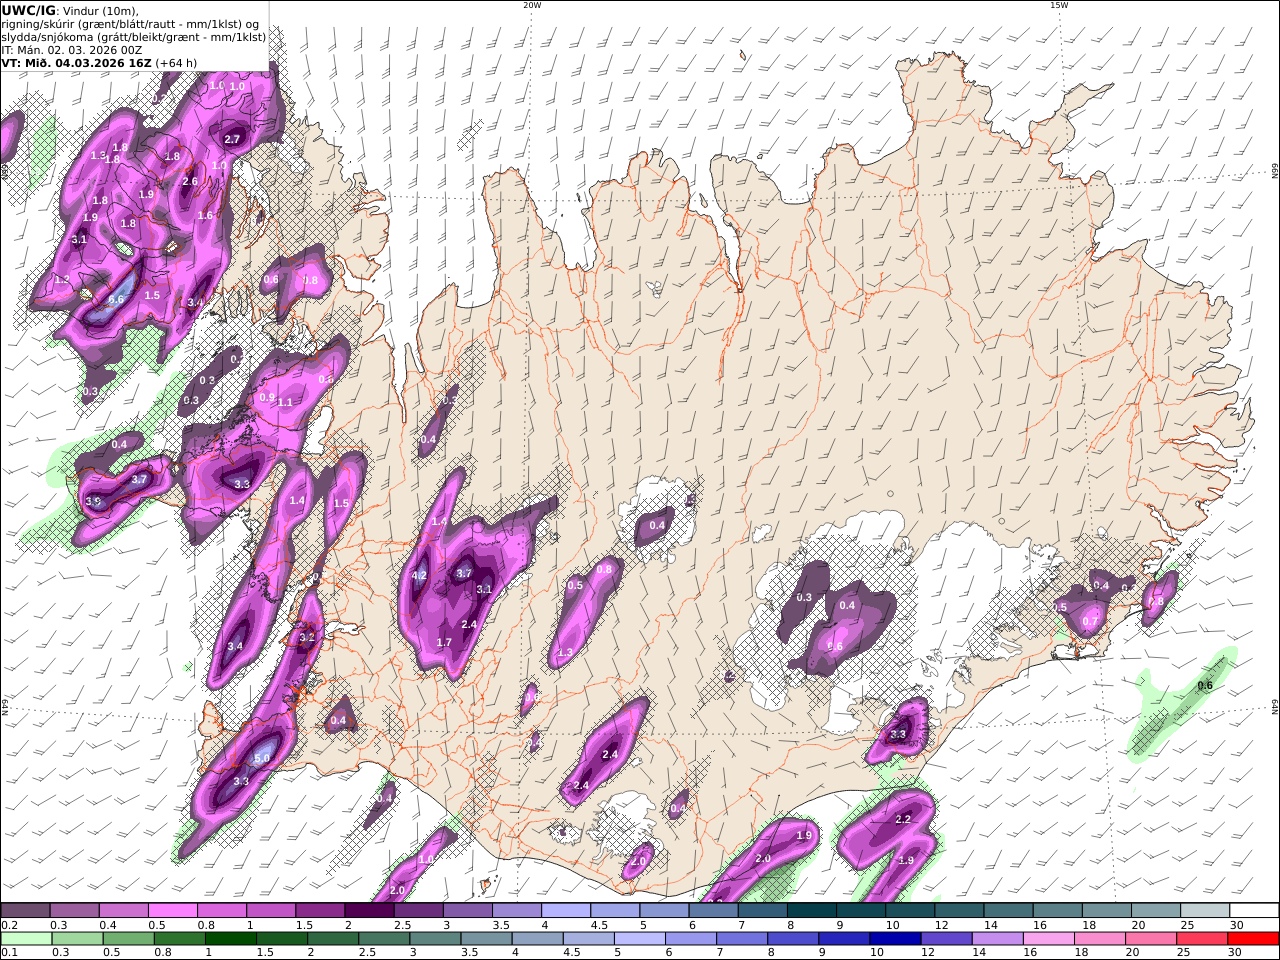The width and height of the screenshot is (1280, 960).
Task: Click the 20W longitude label
Action: pos(532,5)
